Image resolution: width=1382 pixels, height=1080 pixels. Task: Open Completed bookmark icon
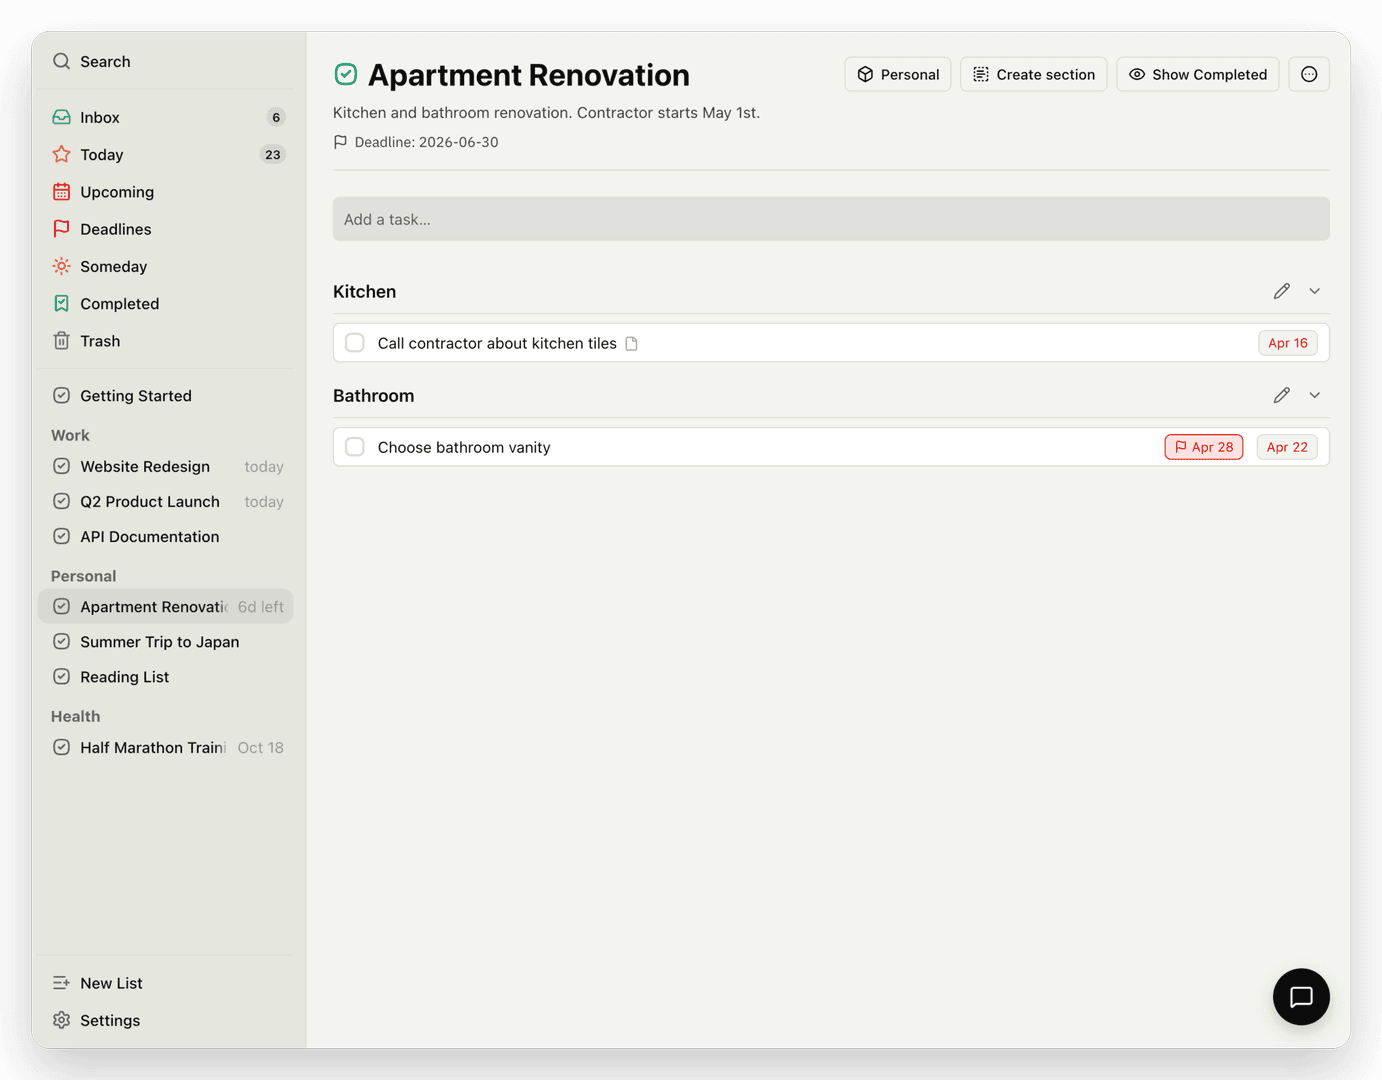62,303
